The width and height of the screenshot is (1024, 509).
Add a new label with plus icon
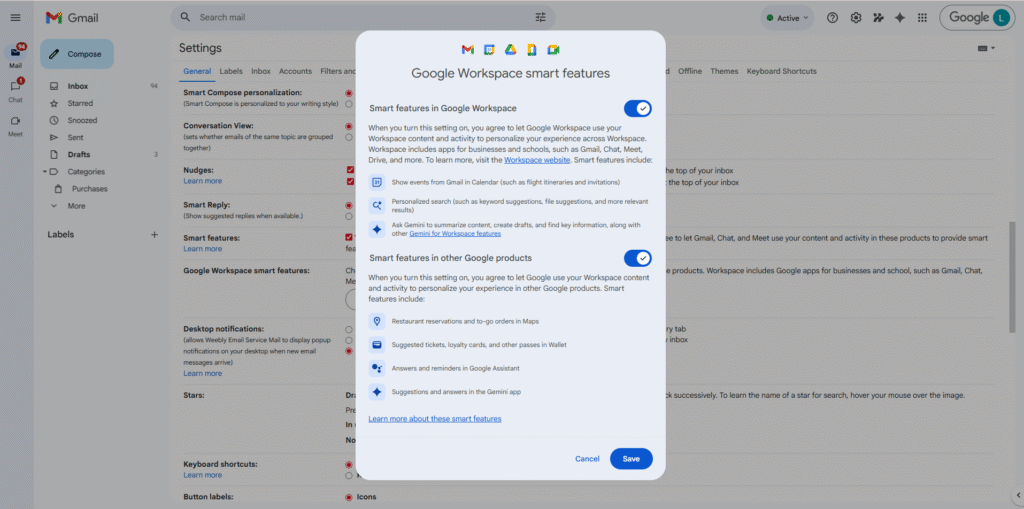coord(154,234)
